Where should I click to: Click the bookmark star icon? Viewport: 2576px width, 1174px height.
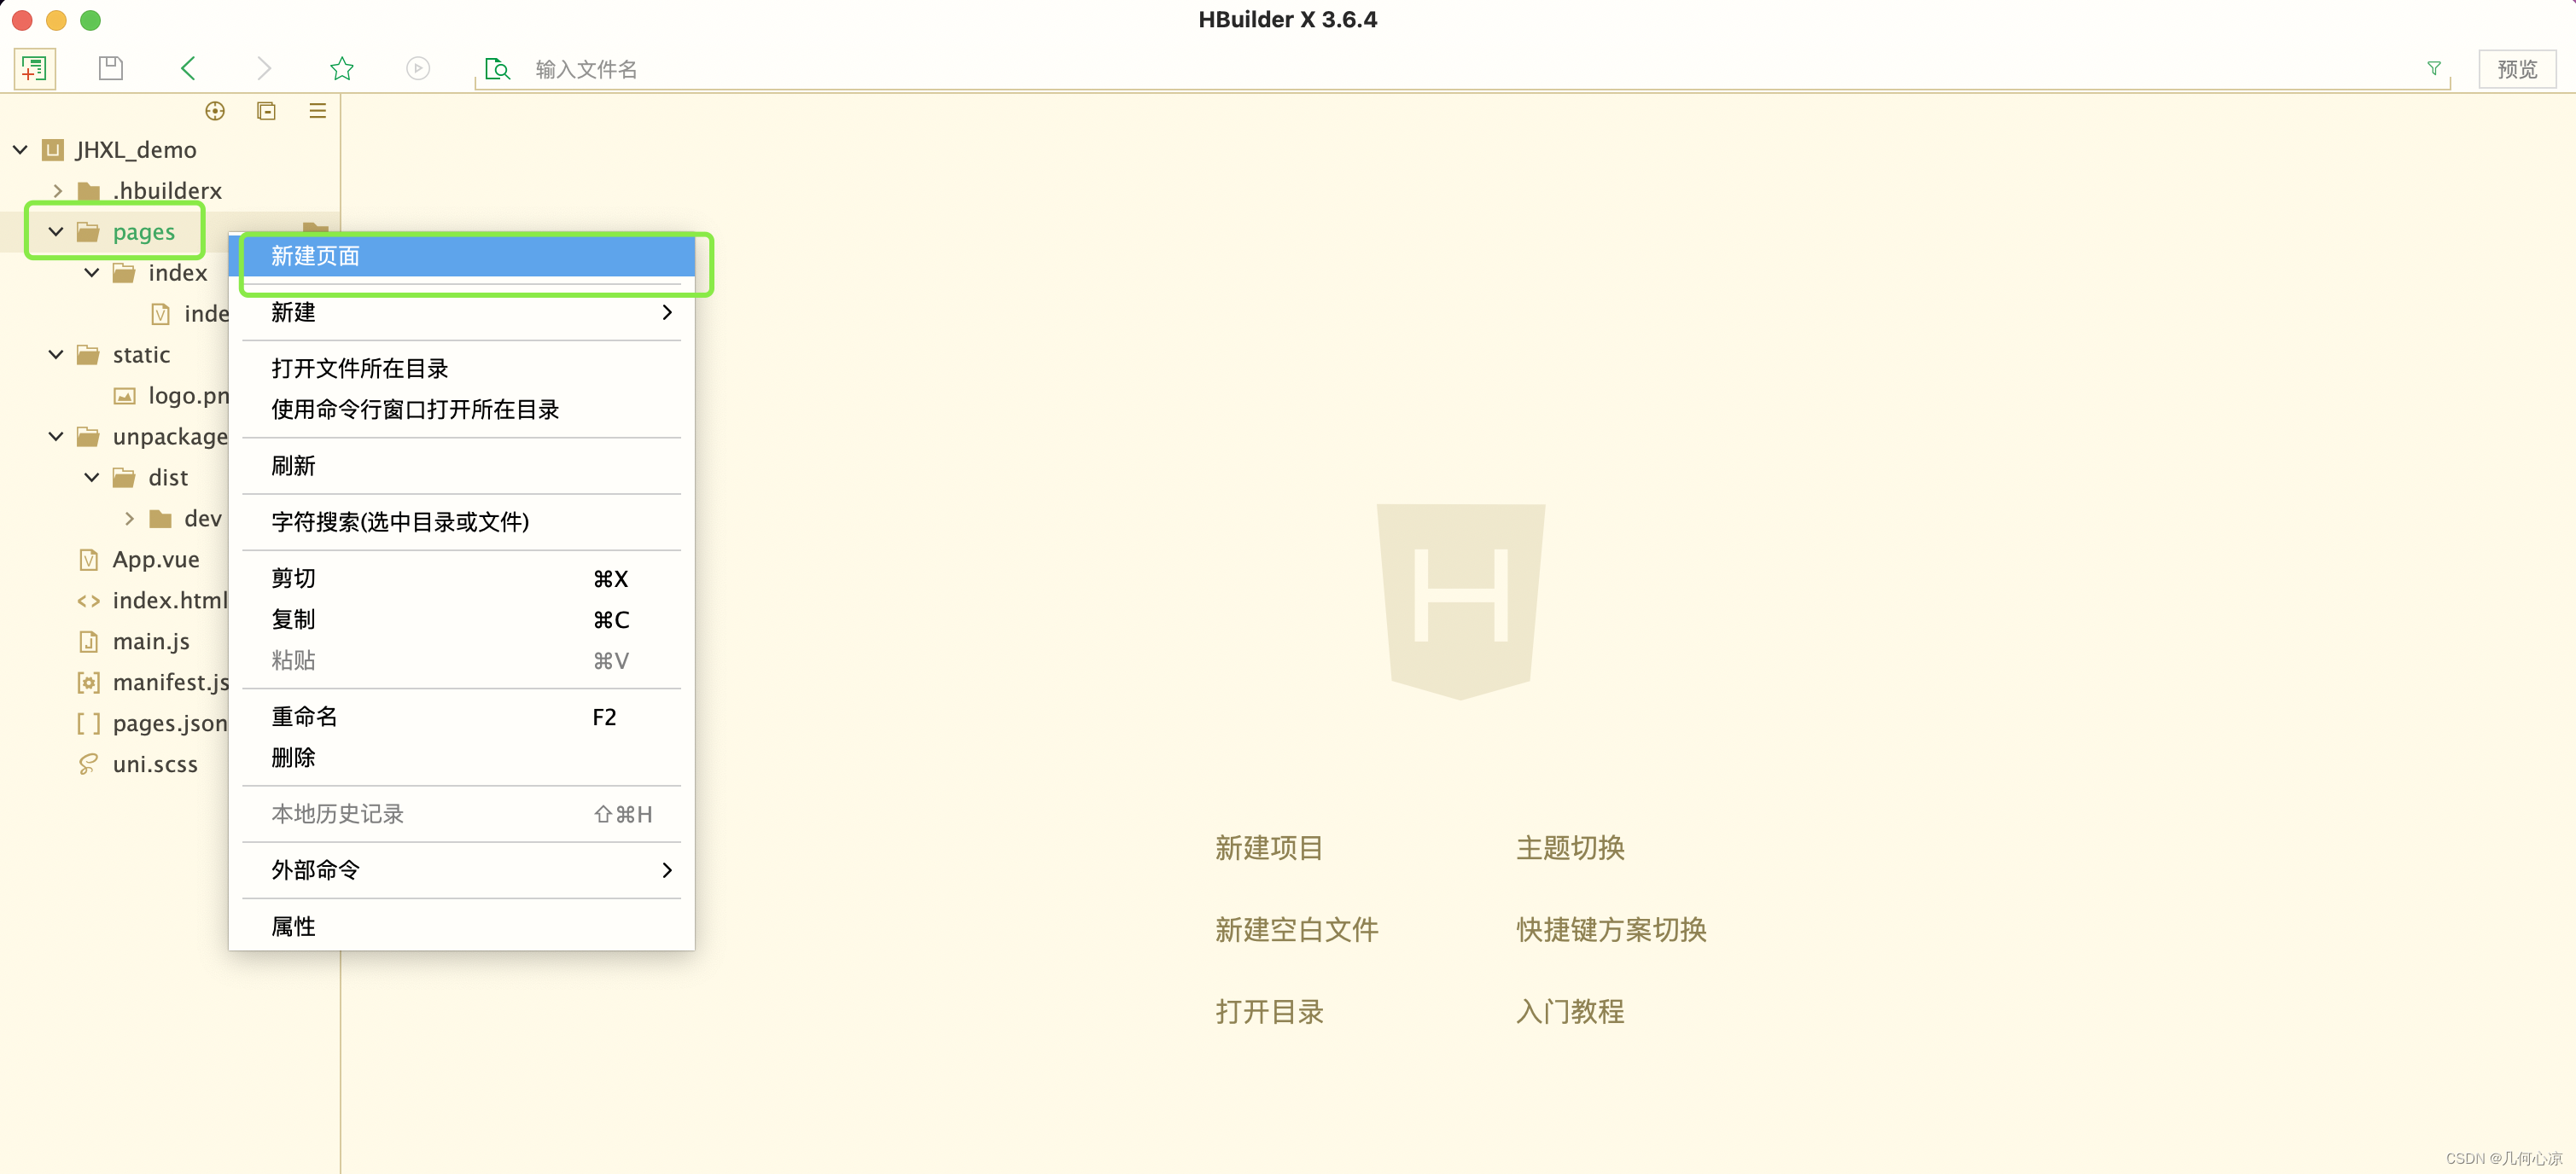(342, 68)
